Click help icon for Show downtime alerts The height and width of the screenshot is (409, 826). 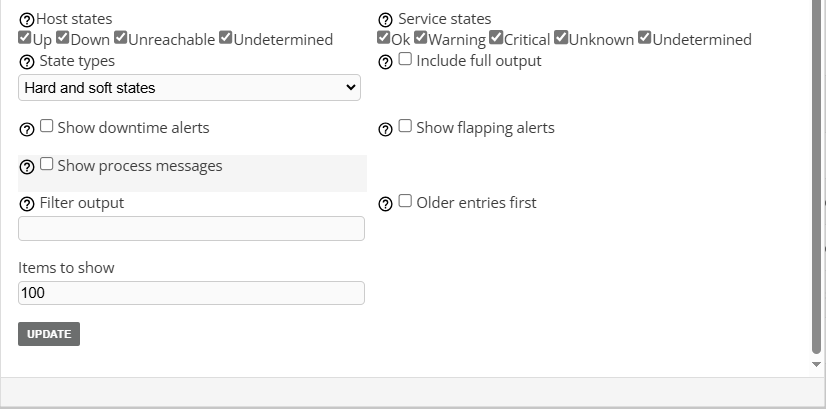(27, 129)
